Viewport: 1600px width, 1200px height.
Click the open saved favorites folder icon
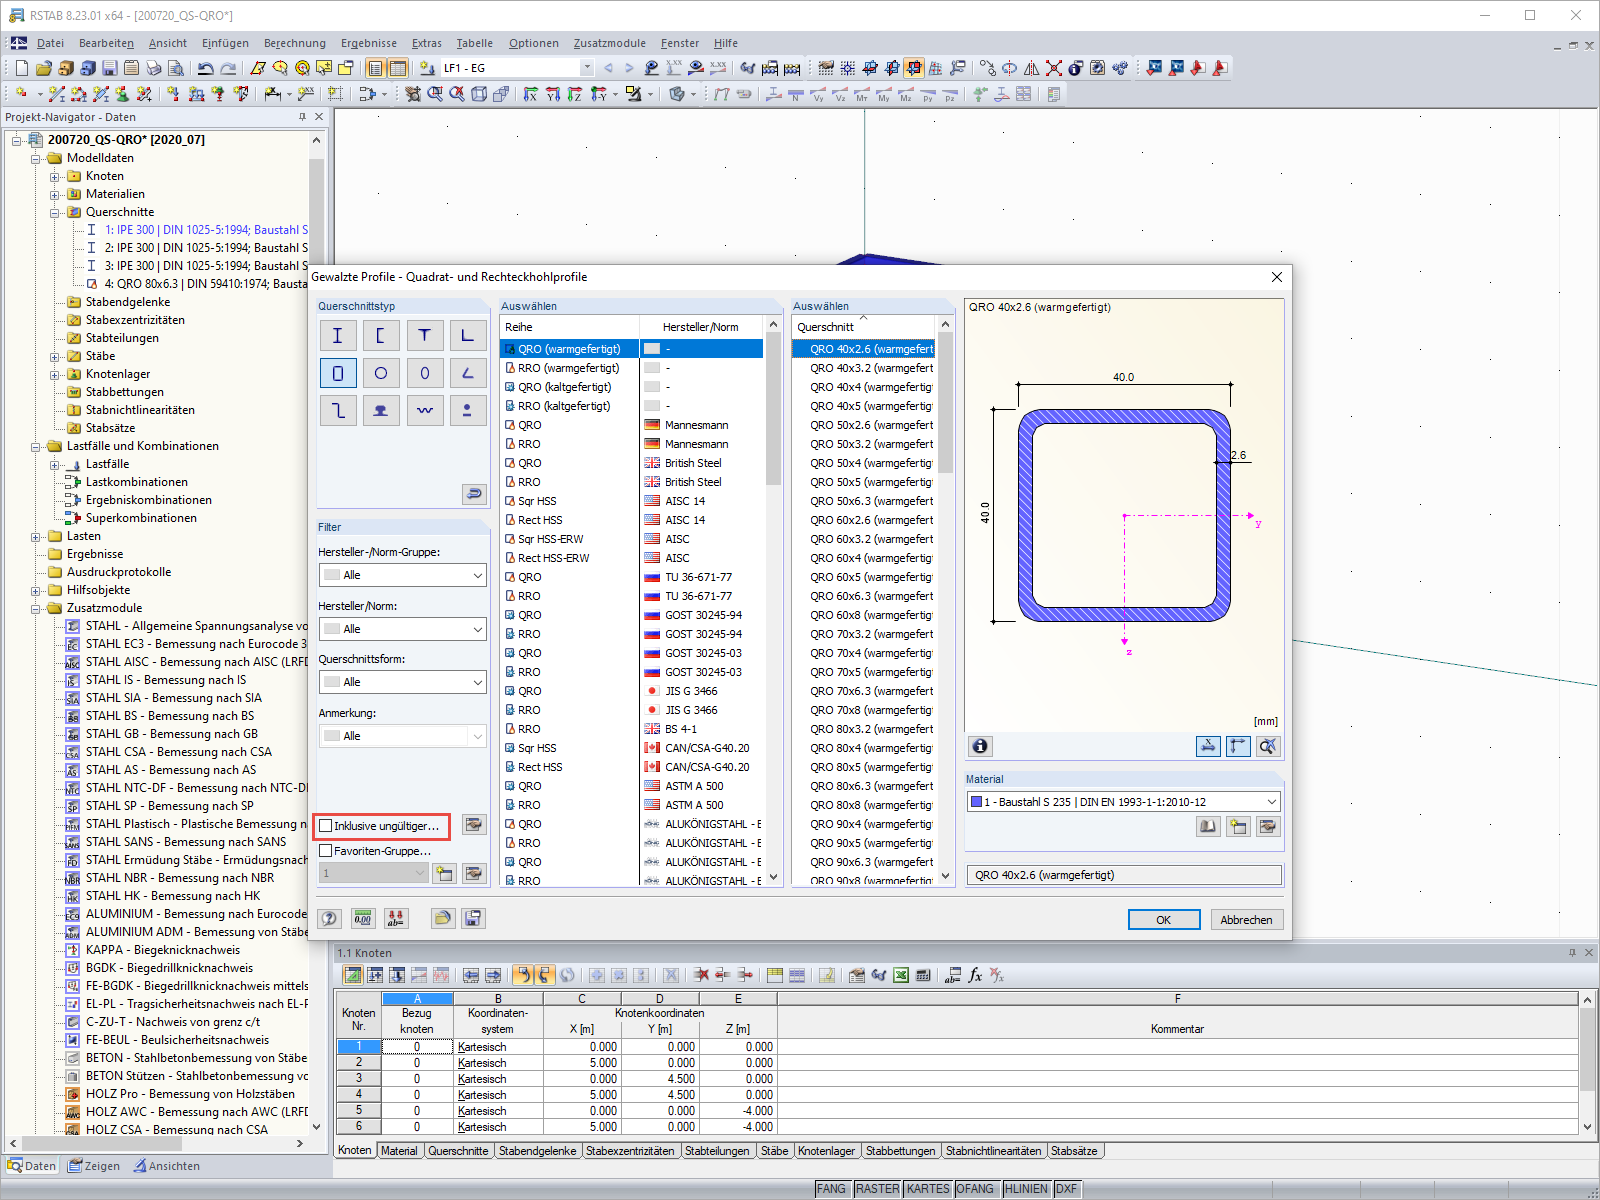coord(443,918)
